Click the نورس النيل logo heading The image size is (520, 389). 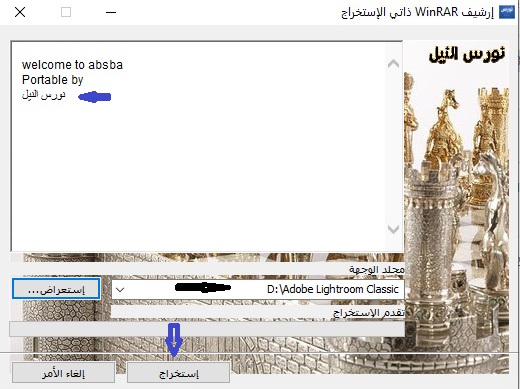[x=467, y=54]
